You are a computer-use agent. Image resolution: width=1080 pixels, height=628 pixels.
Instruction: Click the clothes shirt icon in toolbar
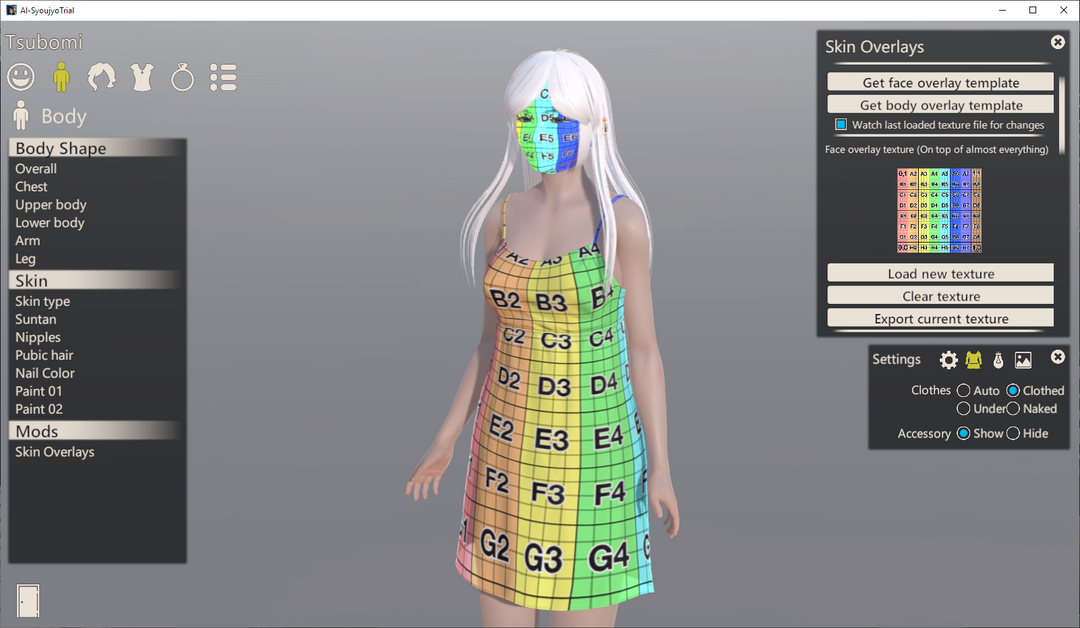coord(141,77)
